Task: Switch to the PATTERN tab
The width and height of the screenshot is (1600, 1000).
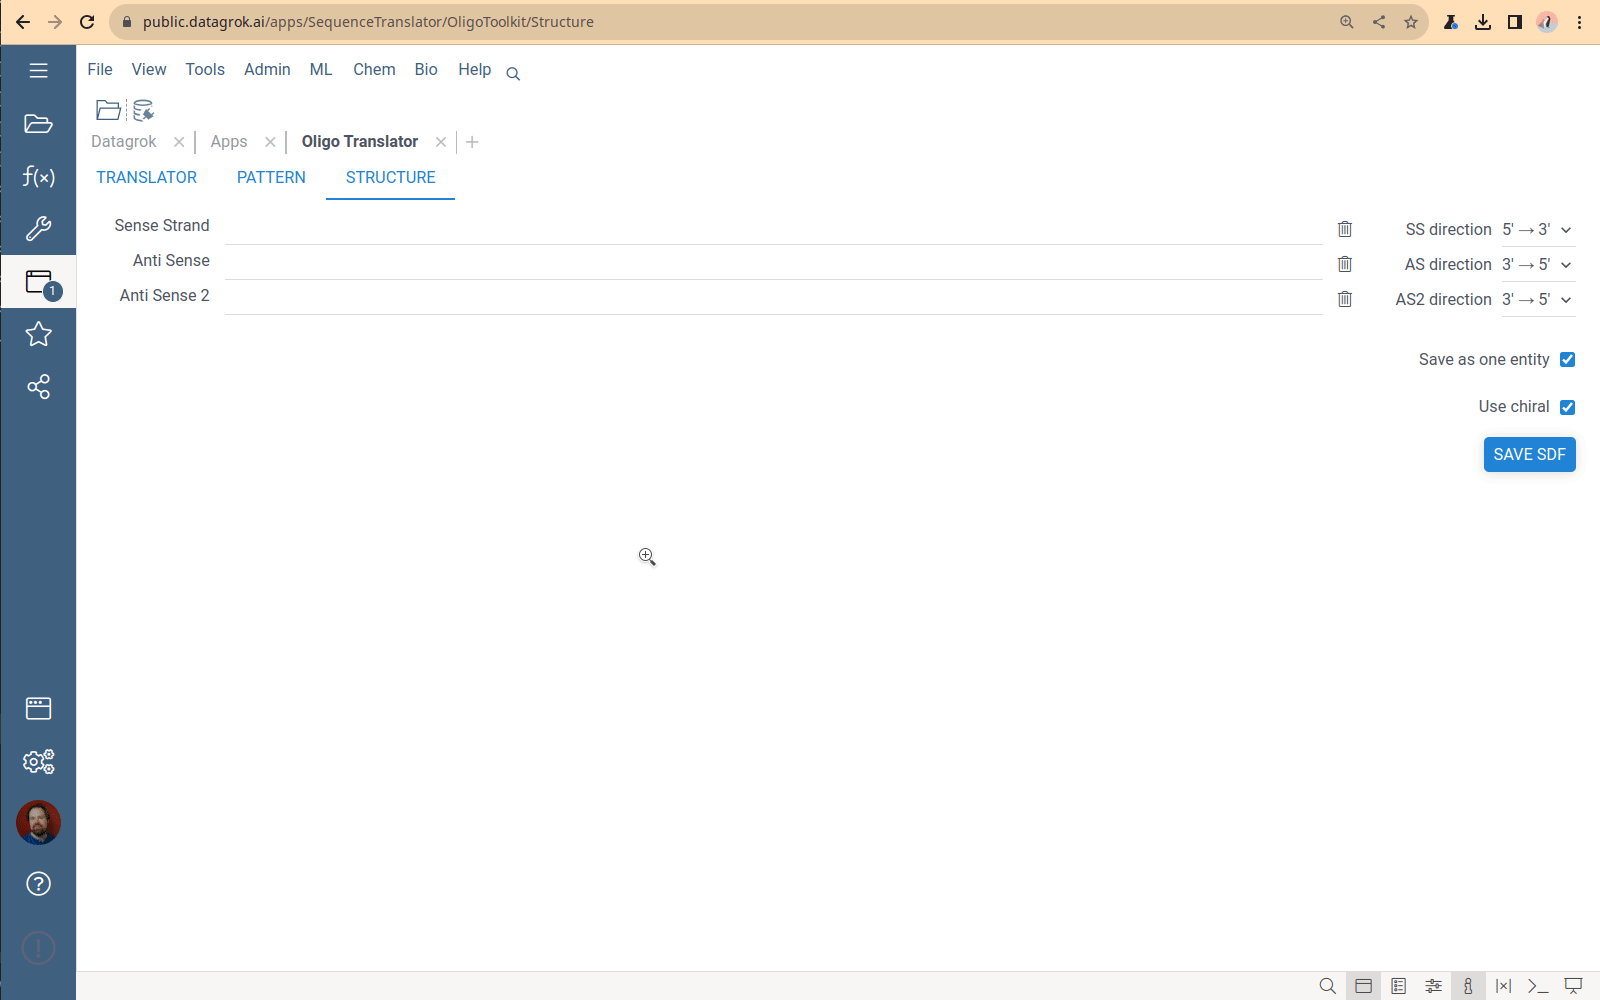Action: click(x=271, y=177)
